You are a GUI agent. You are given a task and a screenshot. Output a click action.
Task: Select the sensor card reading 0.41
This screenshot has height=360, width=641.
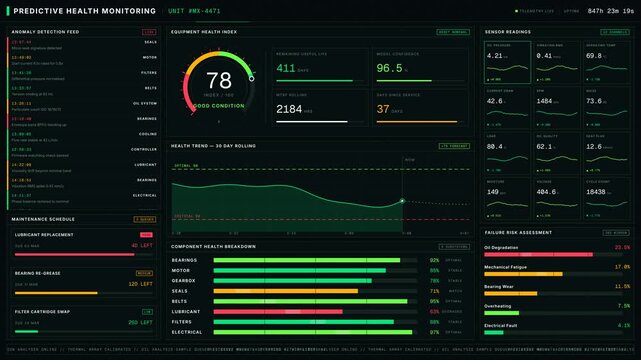coord(557,62)
